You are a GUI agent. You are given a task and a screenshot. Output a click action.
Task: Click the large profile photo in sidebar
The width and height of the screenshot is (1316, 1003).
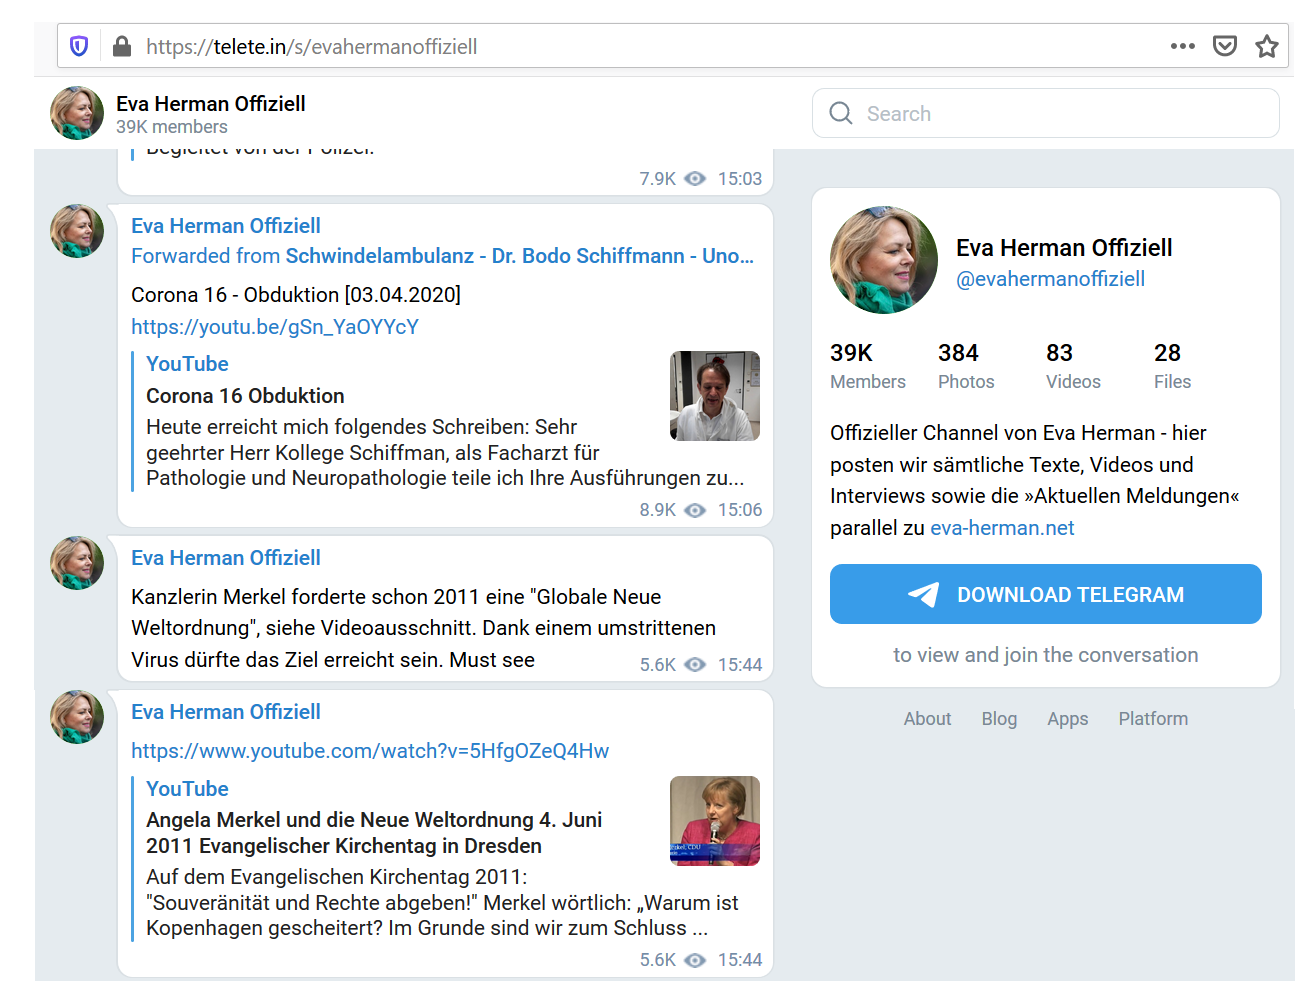[x=884, y=260]
